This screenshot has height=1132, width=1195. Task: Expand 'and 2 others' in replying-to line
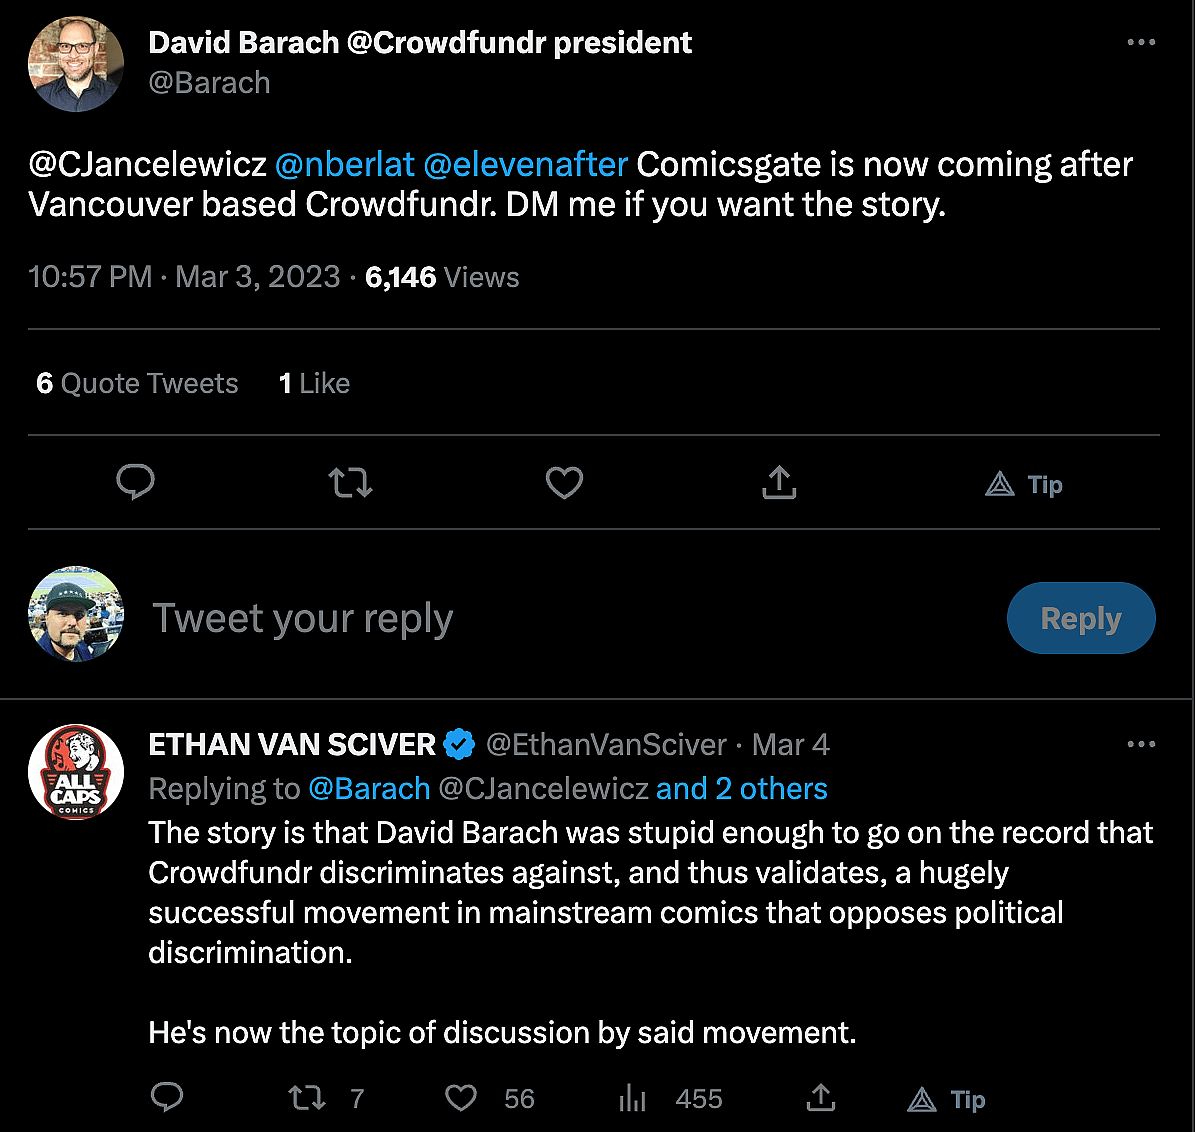[x=741, y=789]
